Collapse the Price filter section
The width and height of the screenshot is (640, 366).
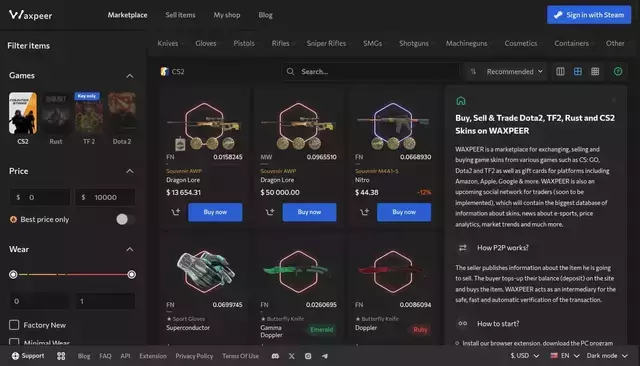pyautogui.click(x=129, y=171)
